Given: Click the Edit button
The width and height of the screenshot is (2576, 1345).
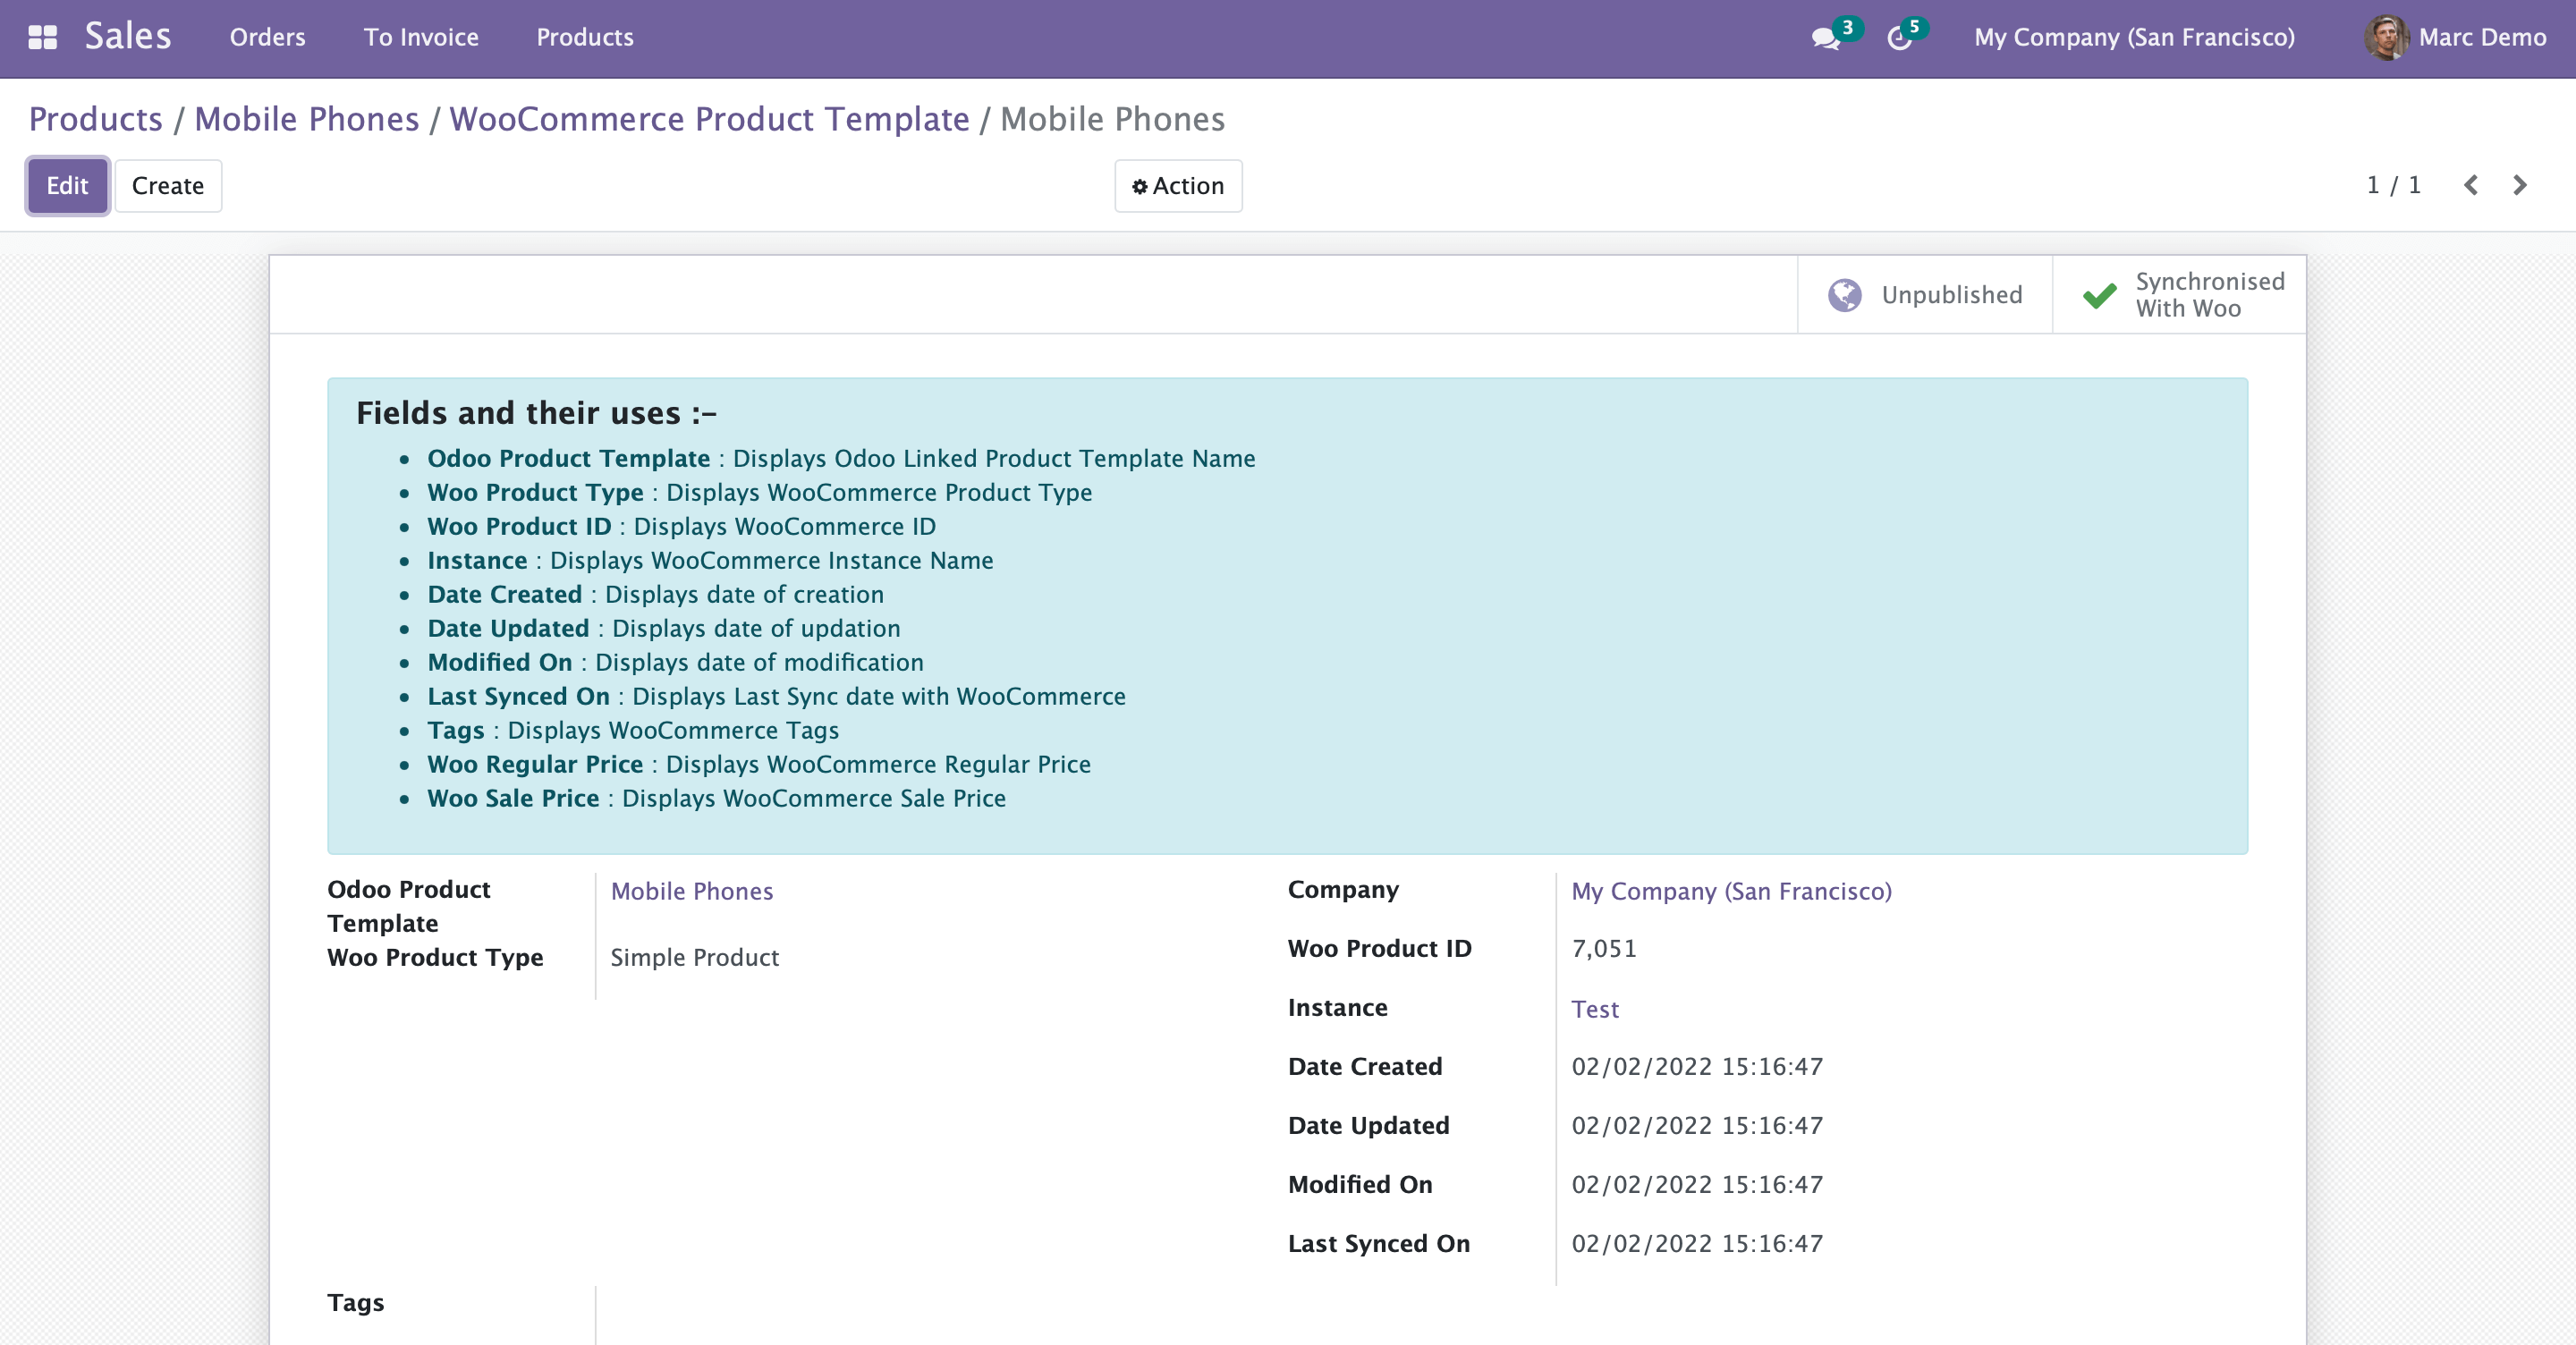Looking at the screenshot, I should click(x=67, y=186).
